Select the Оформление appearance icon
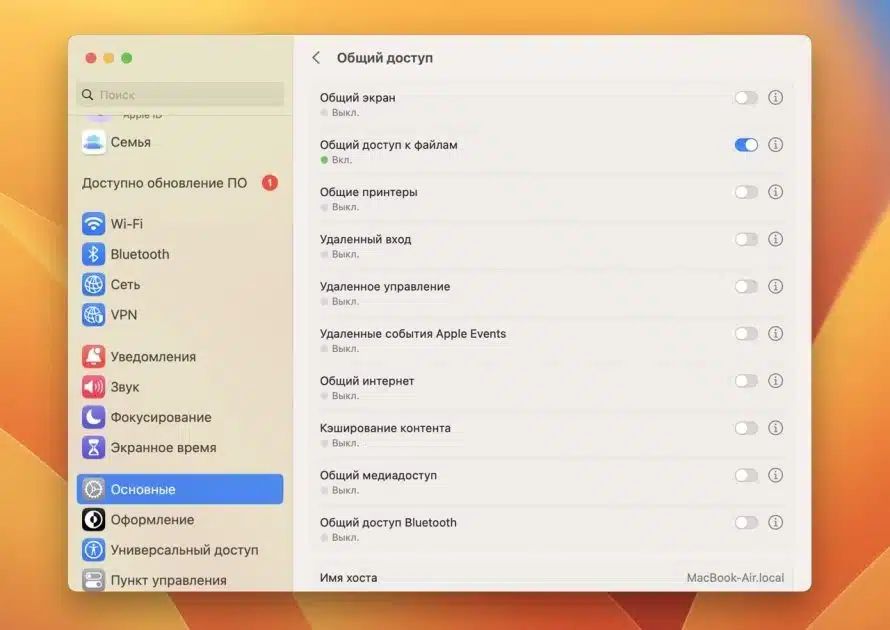This screenshot has height=630, width=890. [94, 519]
